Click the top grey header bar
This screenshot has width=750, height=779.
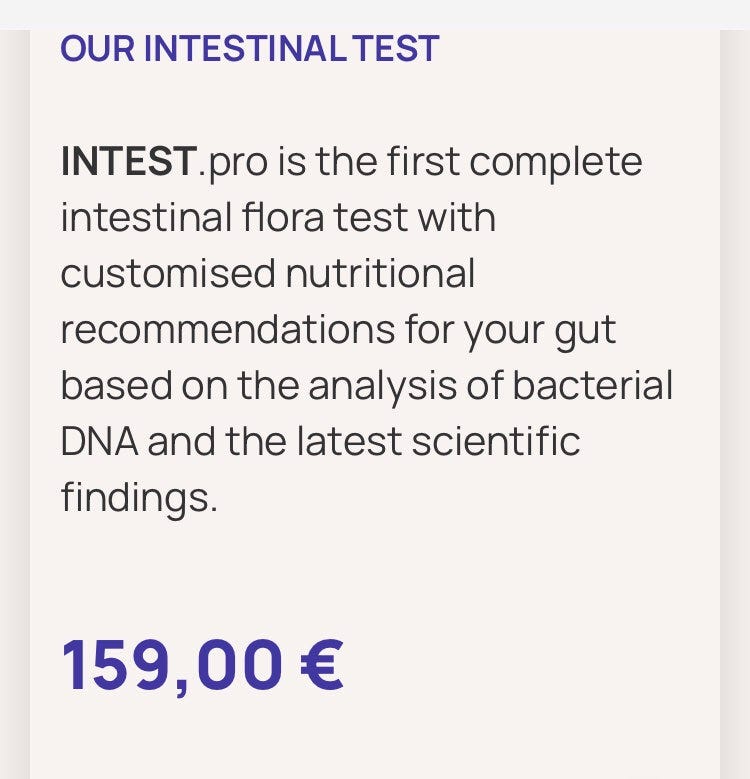tap(375, 14)
